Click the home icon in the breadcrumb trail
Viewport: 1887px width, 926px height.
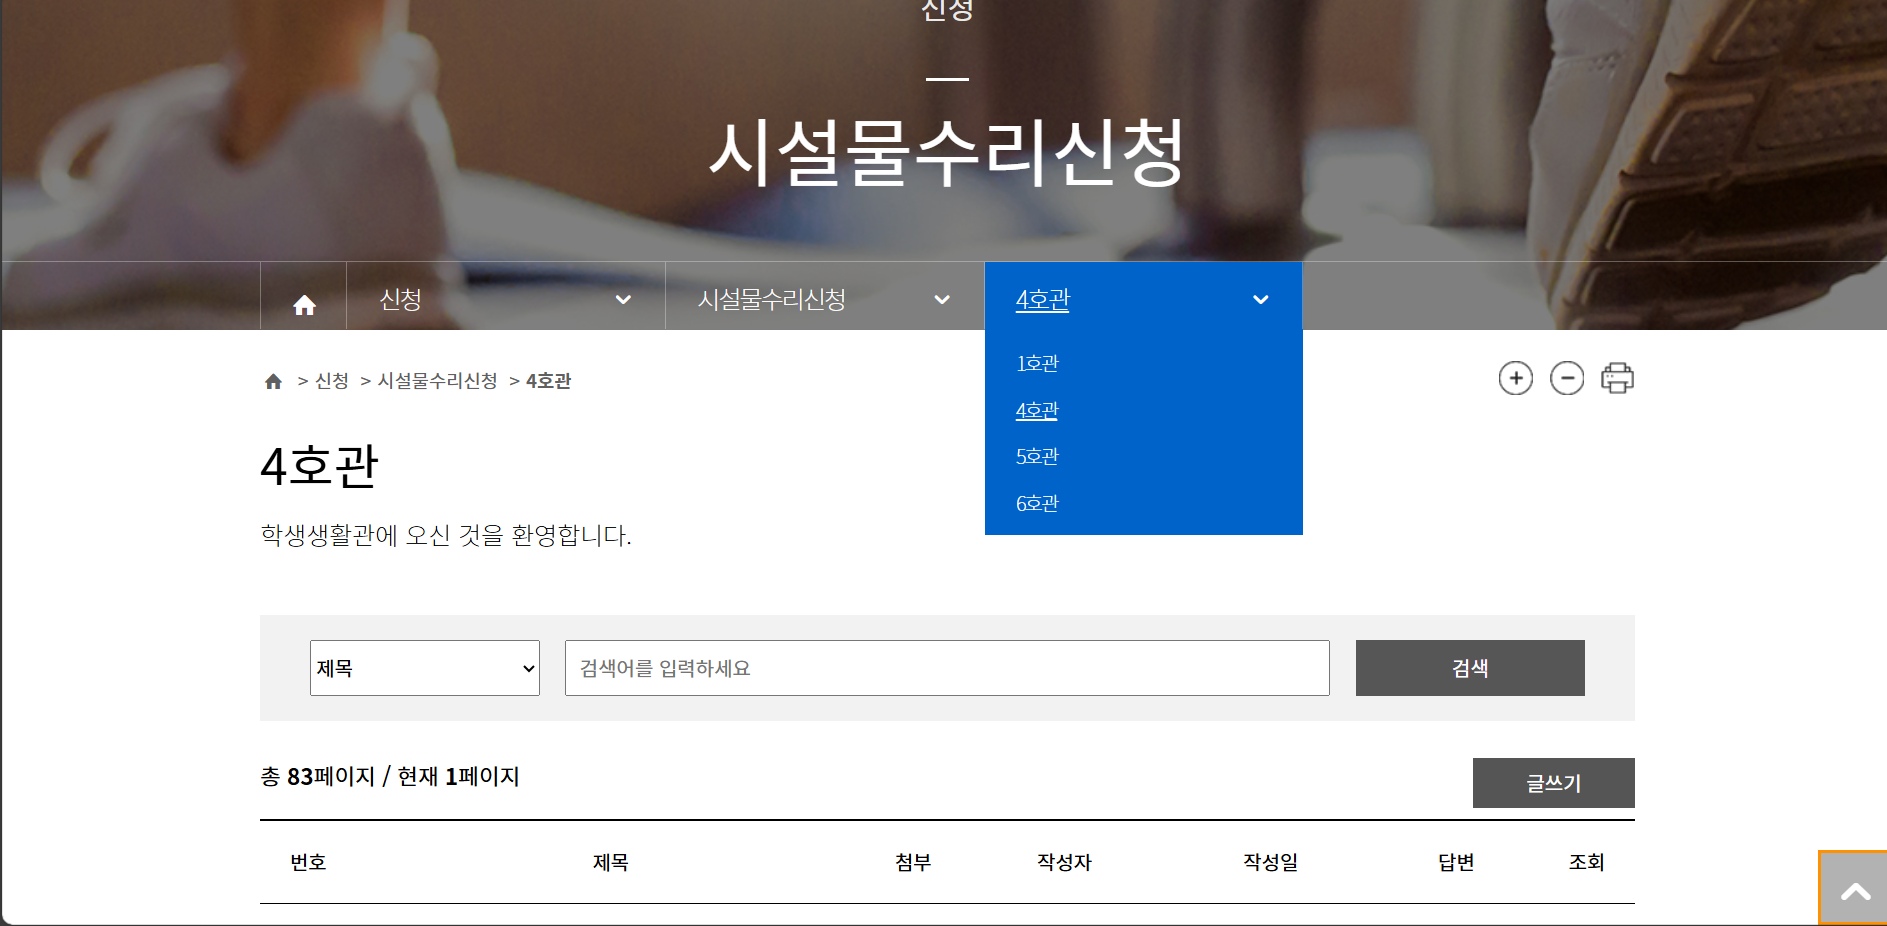coord(273,380)
